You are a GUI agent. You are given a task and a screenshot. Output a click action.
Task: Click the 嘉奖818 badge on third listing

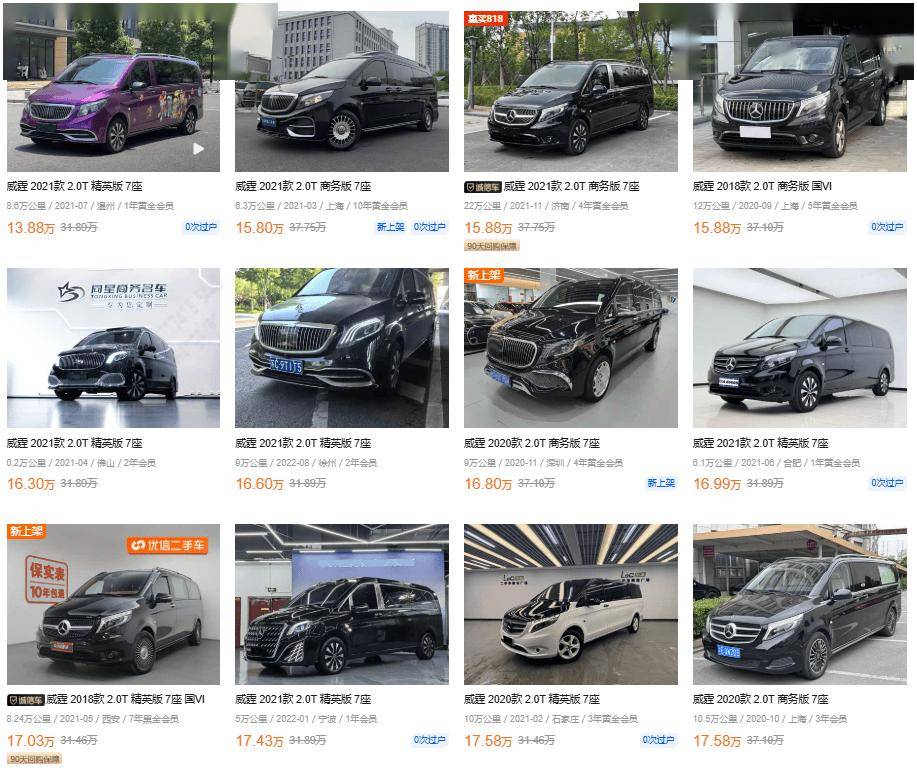coord(485,19)
